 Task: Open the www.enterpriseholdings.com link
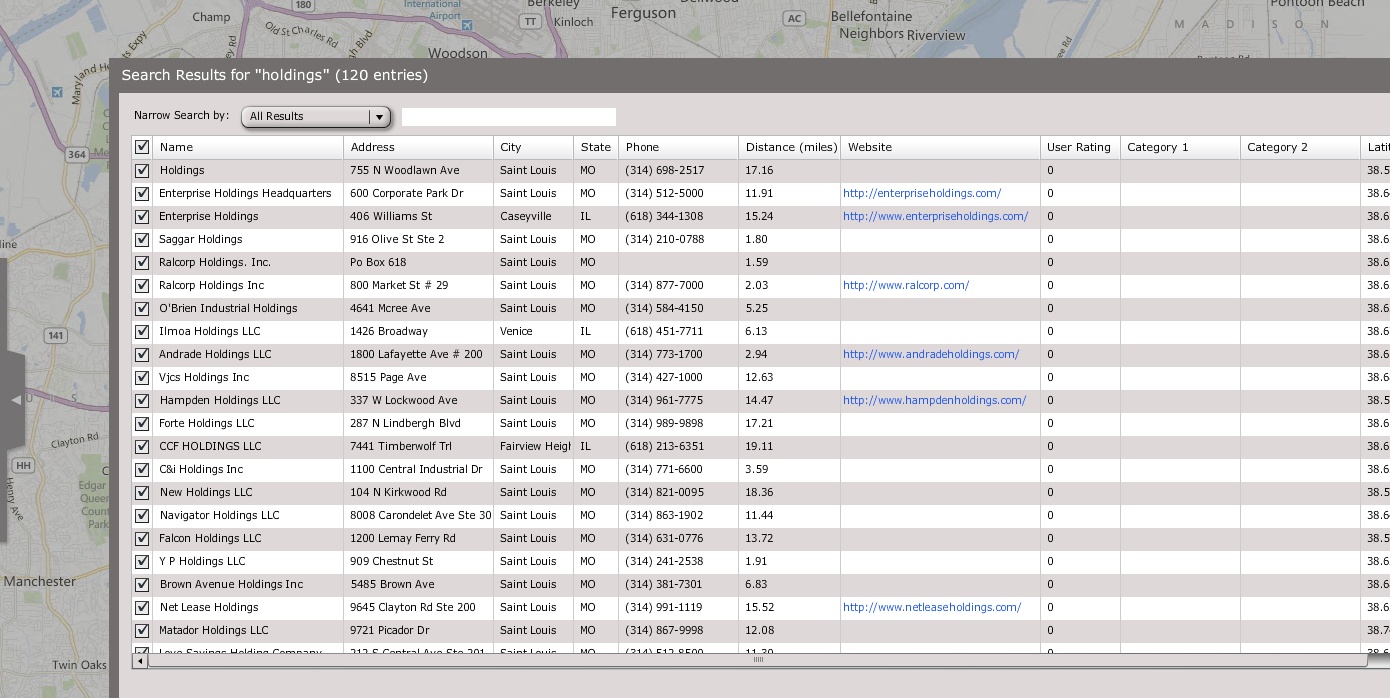(935, 217)
